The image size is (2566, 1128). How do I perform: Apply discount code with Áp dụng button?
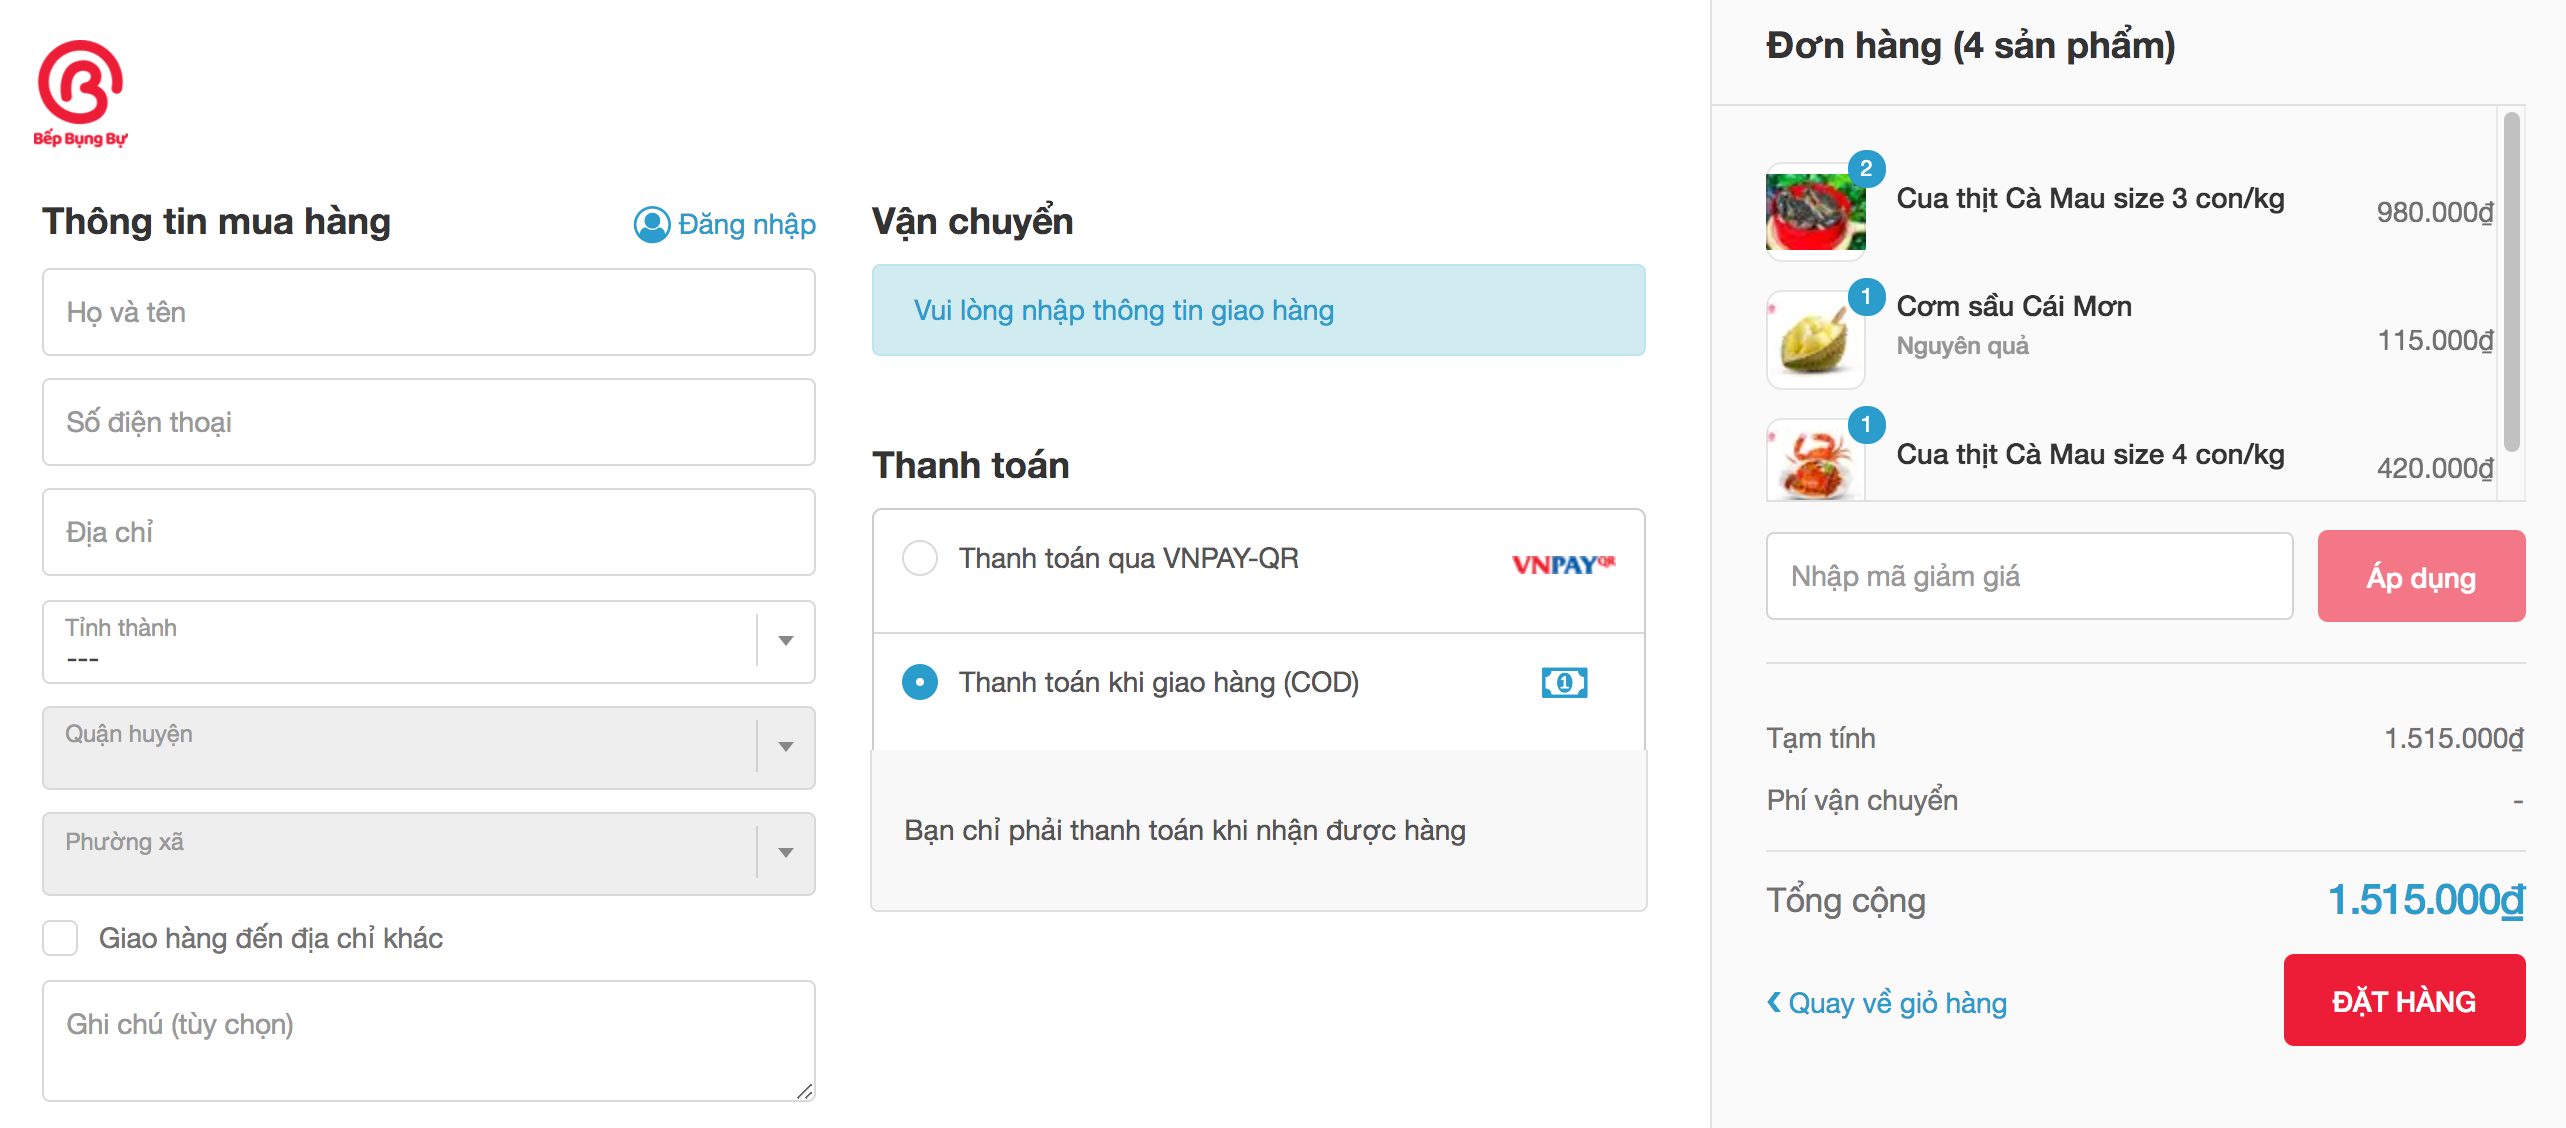2421,576
